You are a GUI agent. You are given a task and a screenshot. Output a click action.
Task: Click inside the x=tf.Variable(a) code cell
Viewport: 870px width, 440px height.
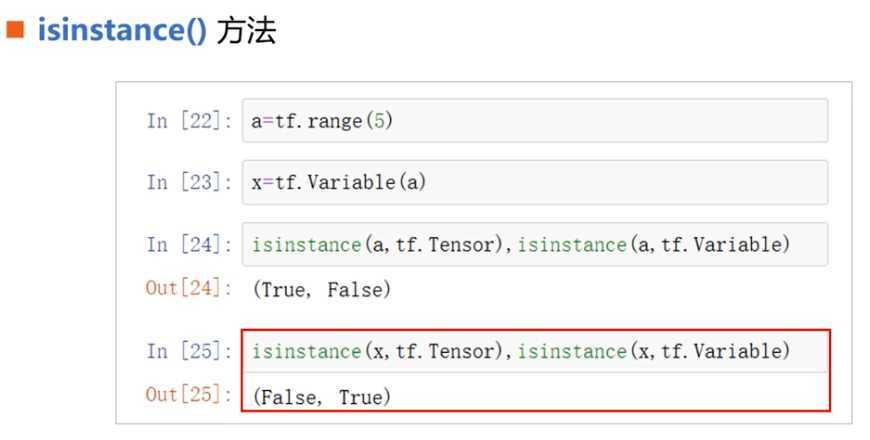(535, 183)
